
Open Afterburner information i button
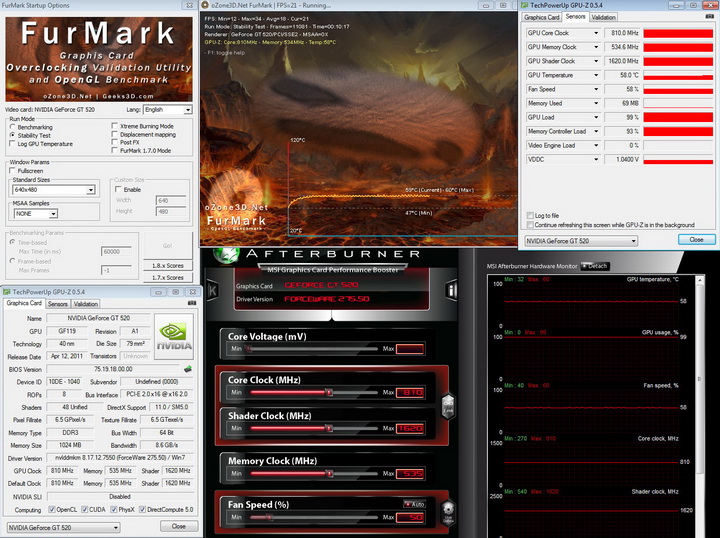pyautogui.click(x=451, y=290)
